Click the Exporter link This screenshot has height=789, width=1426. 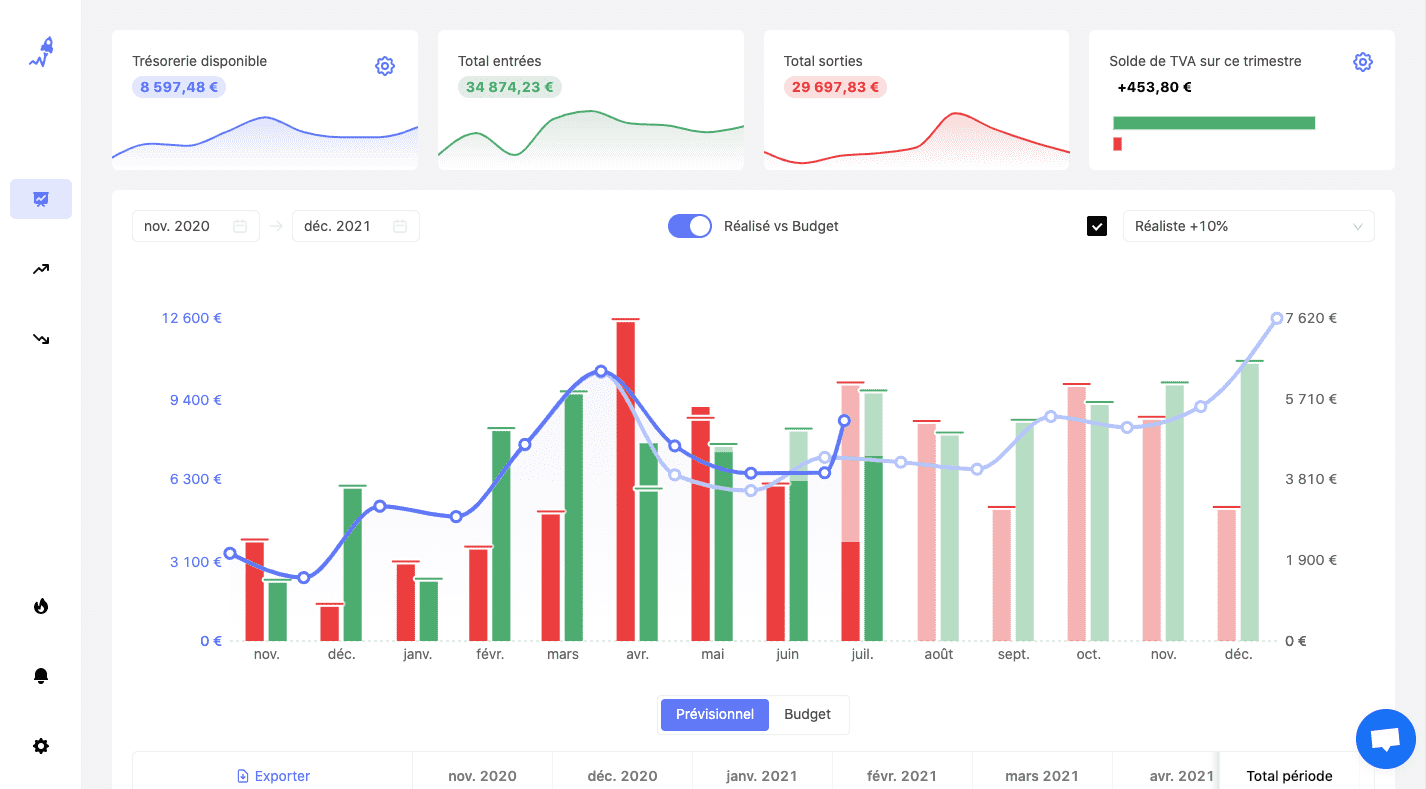click(x=273, y=776)
